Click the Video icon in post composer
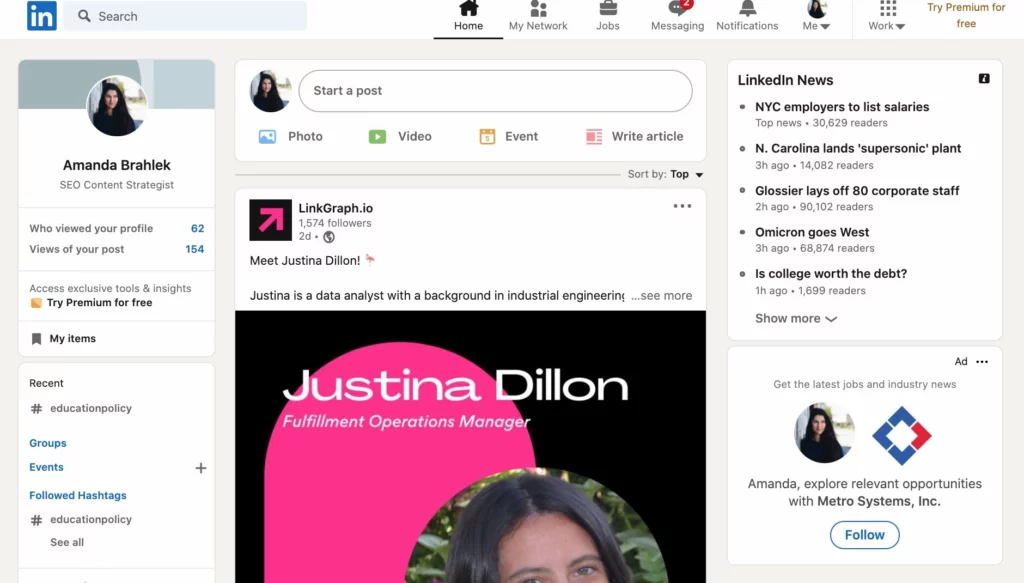1024x583 pixels. click(x=377, y=137)
